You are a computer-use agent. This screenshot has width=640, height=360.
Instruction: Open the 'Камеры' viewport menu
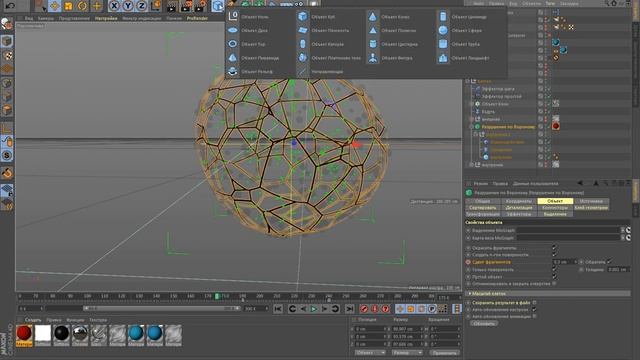pos(46,18)
